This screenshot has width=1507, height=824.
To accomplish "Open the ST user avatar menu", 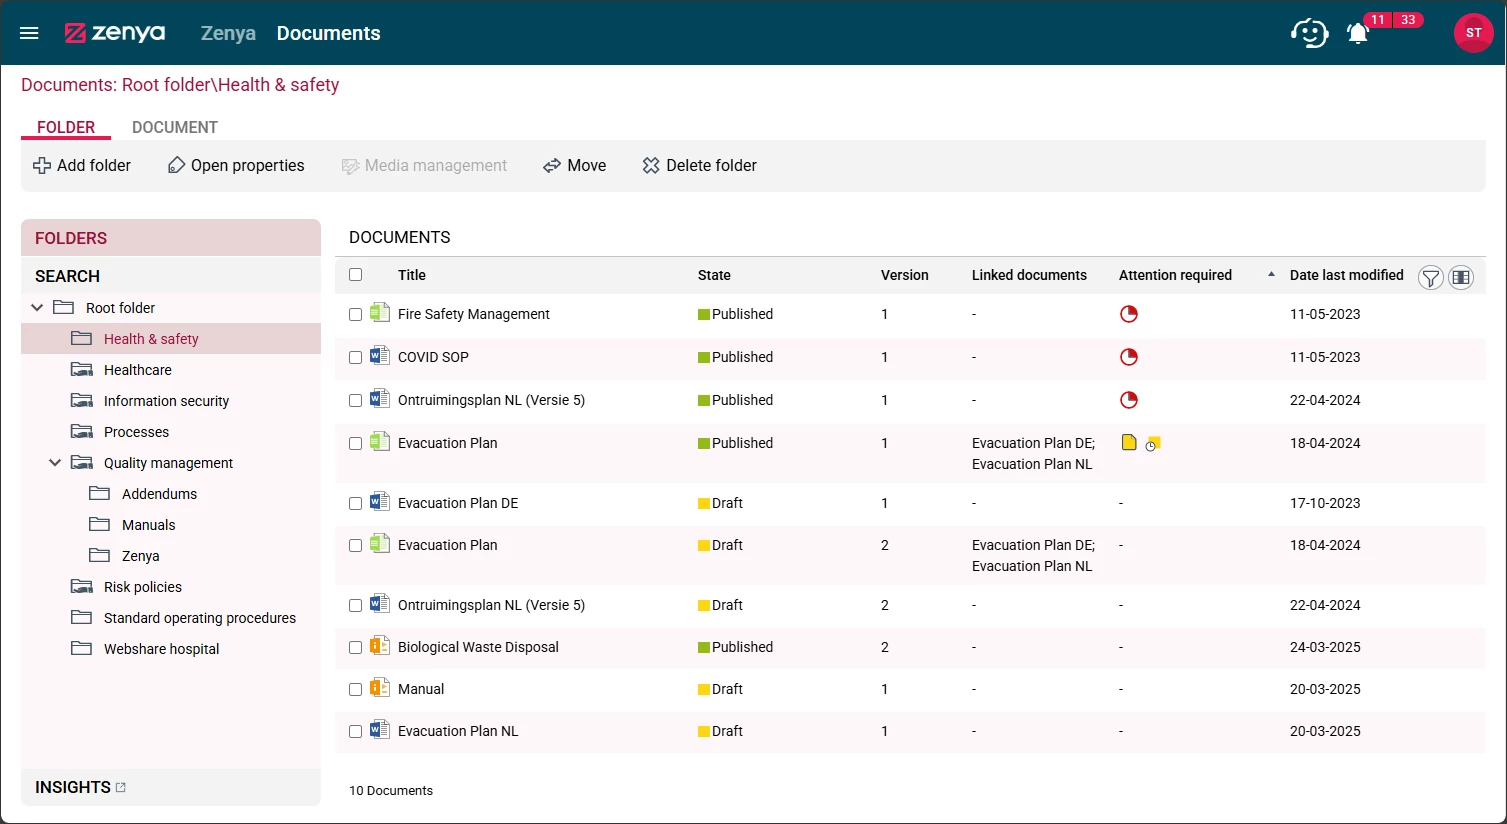I will 1472,33.
